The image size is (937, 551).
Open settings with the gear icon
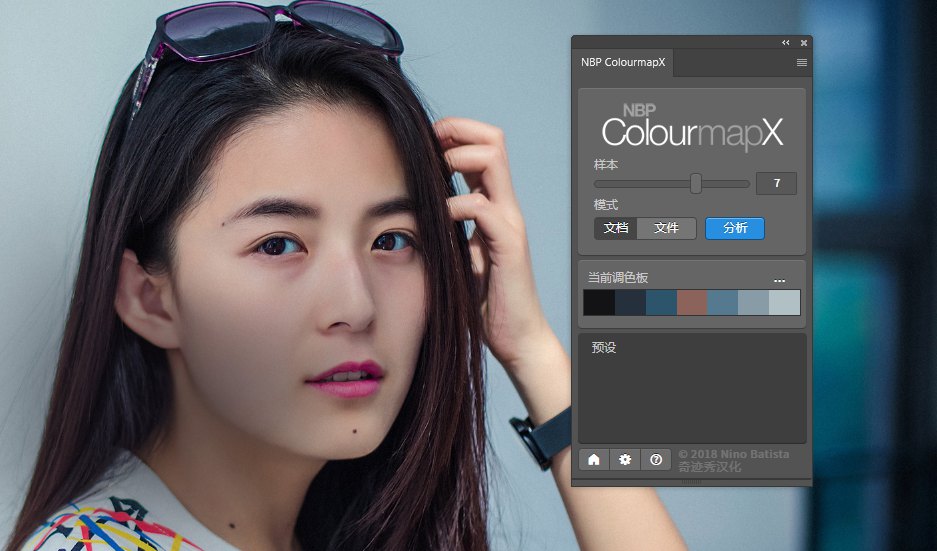coord(625,460)
